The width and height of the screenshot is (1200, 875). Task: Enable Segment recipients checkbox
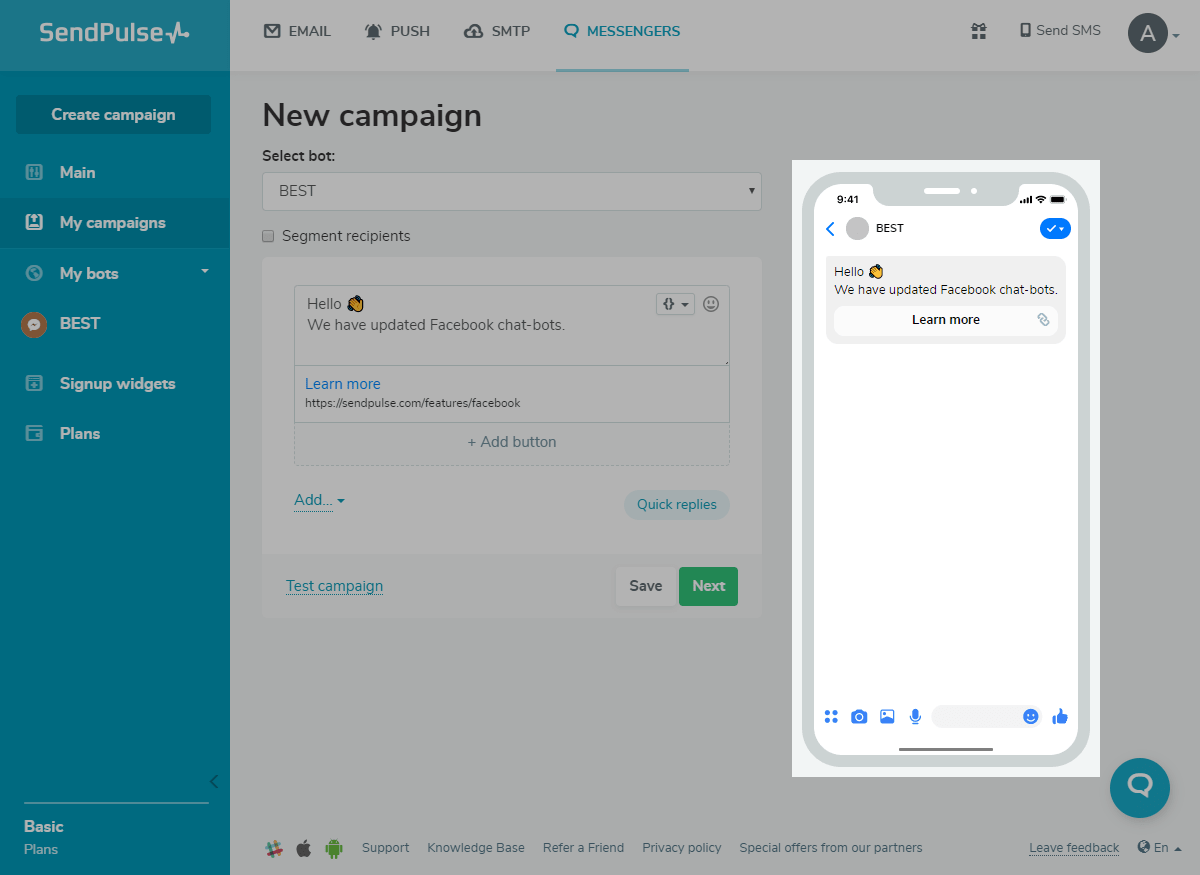268,236
